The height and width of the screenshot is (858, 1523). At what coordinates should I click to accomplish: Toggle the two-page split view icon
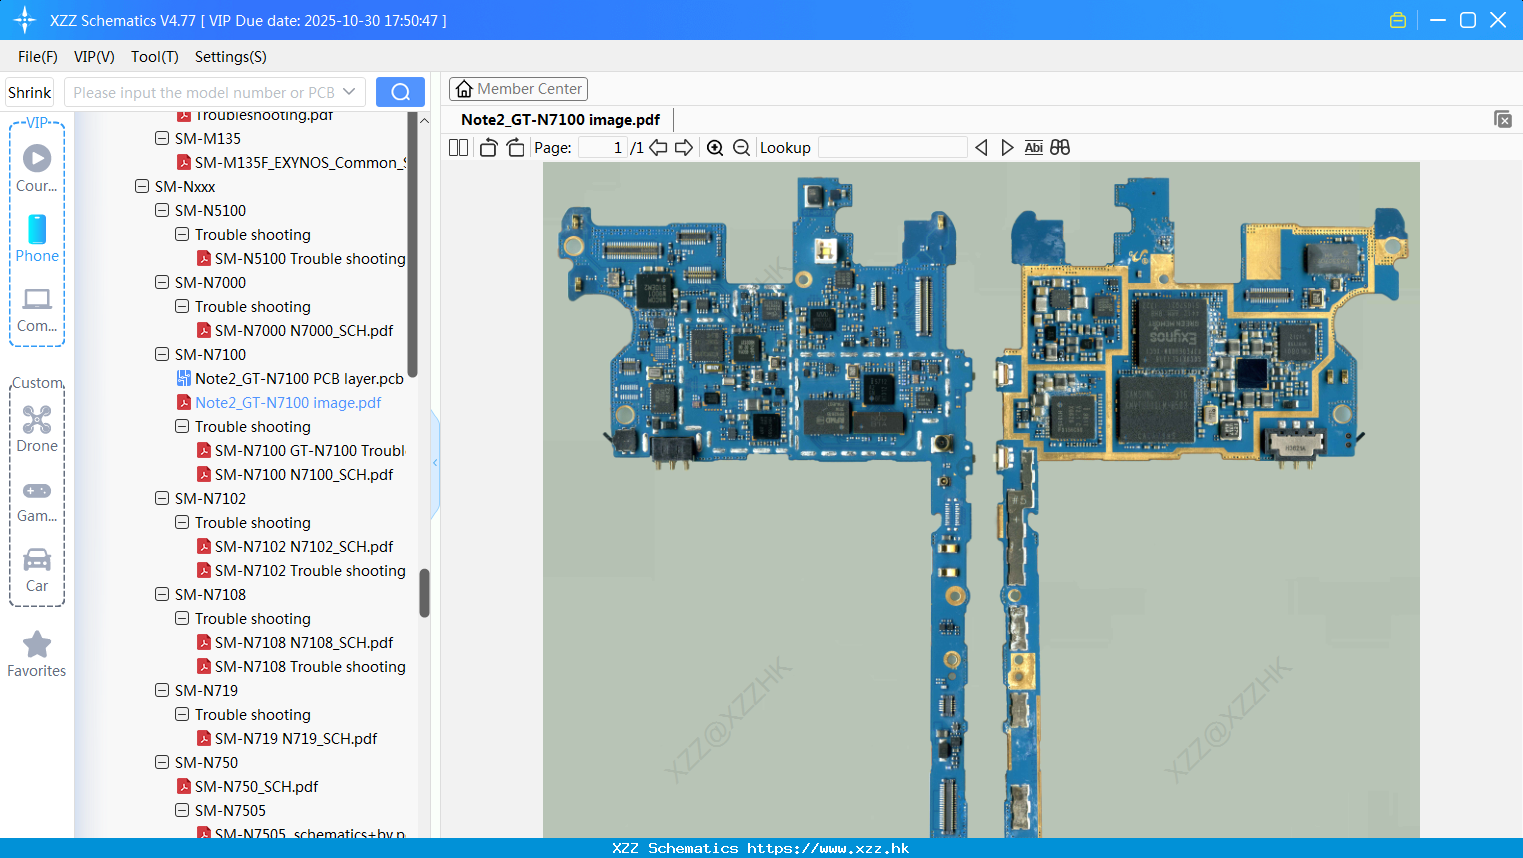click(458, 148)
